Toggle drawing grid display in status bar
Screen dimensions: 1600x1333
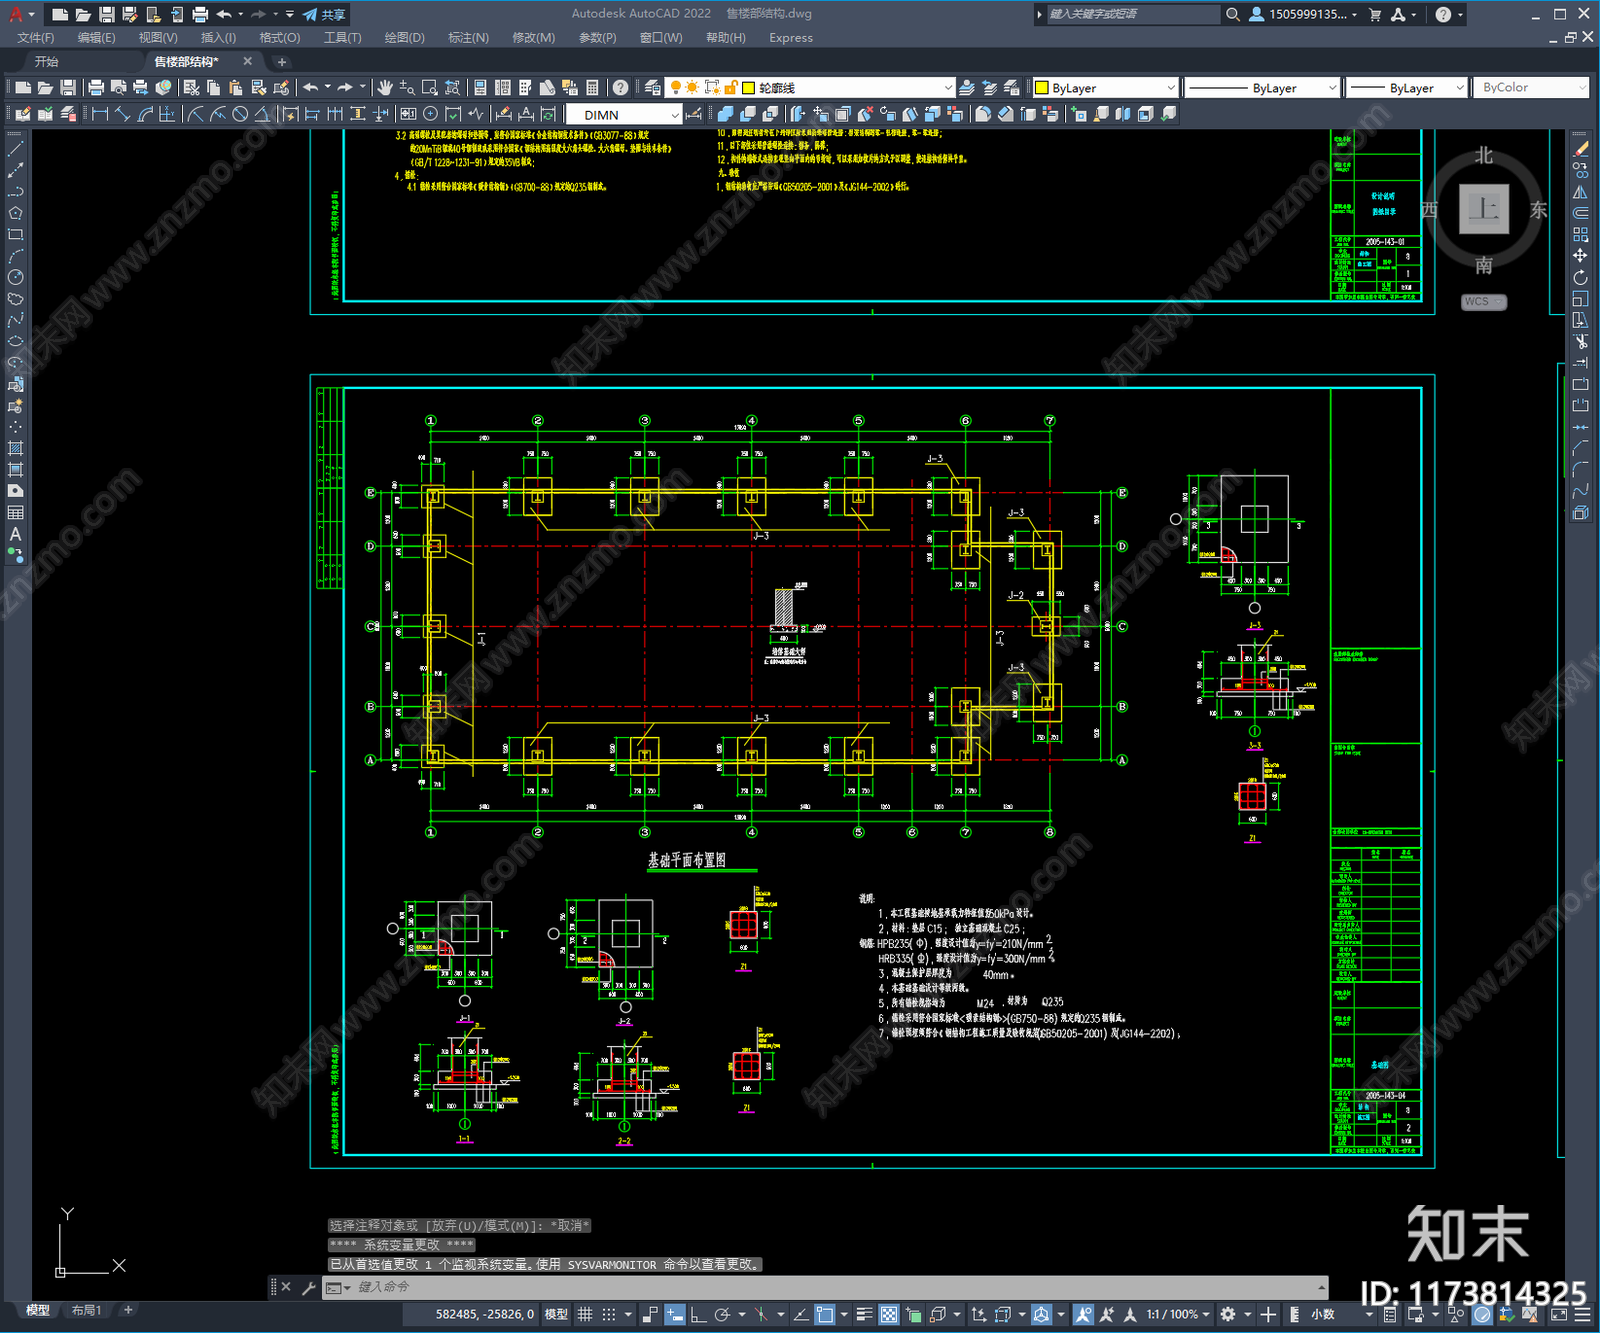click(x=585, y=1314)
